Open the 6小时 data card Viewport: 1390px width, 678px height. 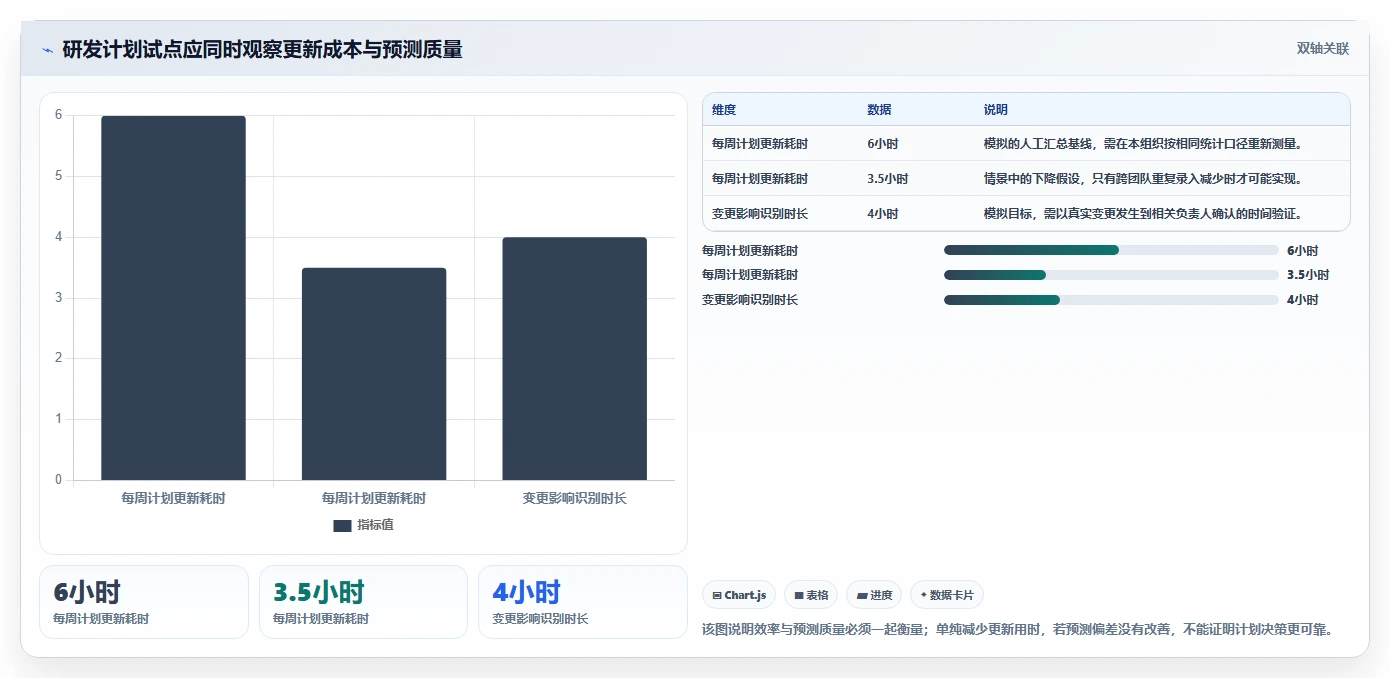point(144,602)
